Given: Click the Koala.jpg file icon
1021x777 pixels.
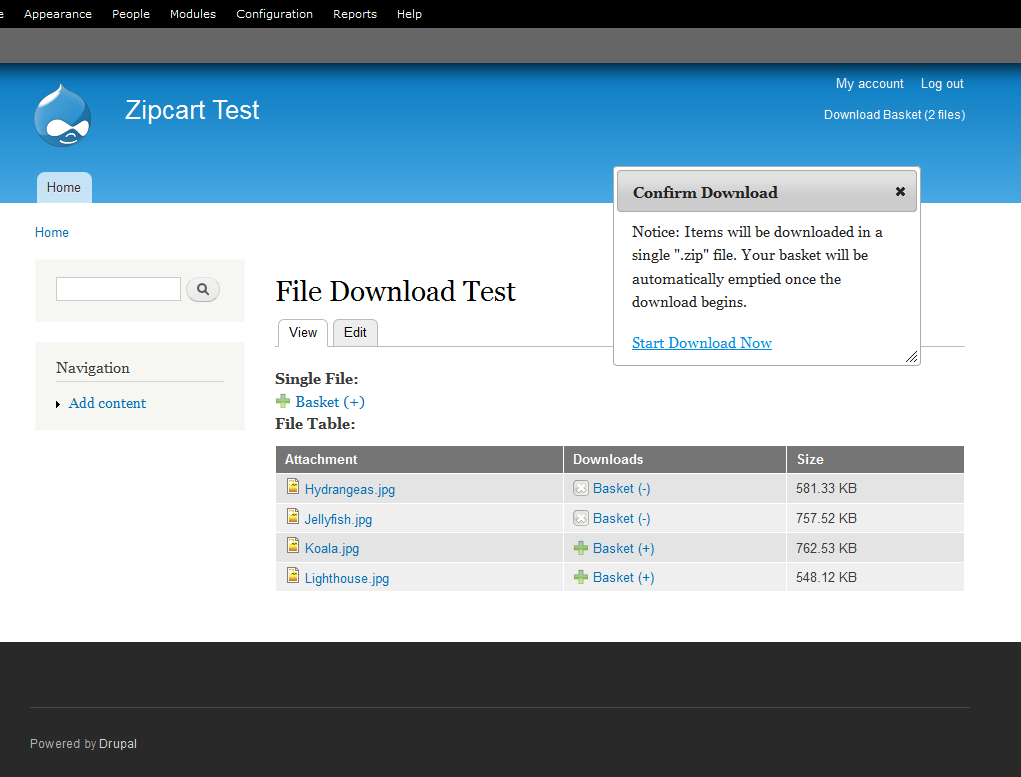Looking at the screenshot, I should (293, 546).
